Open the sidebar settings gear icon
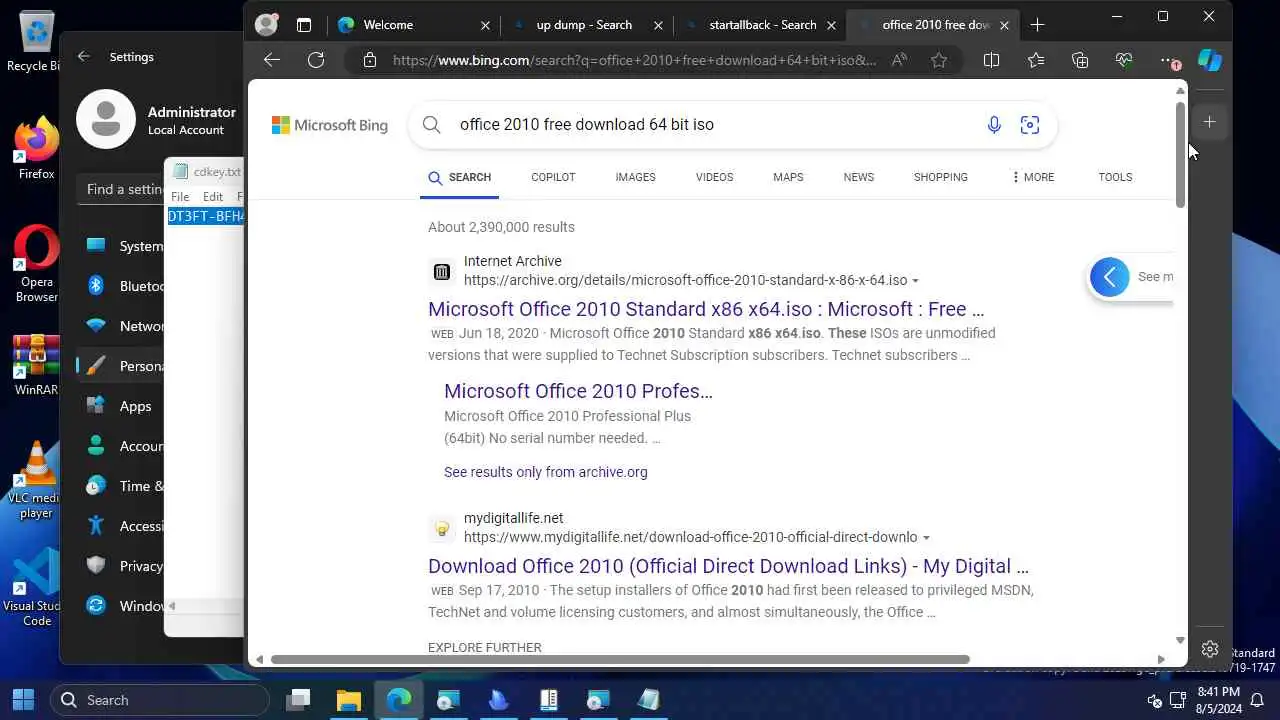The height and width of the screenshot is (720, 1280). [1209, 649]
